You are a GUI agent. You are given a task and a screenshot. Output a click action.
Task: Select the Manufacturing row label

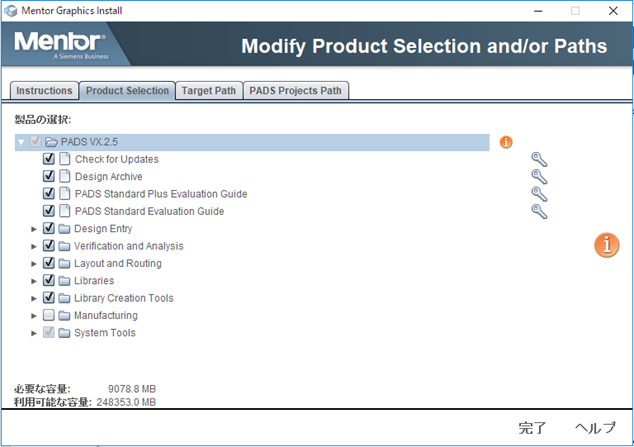106,316
